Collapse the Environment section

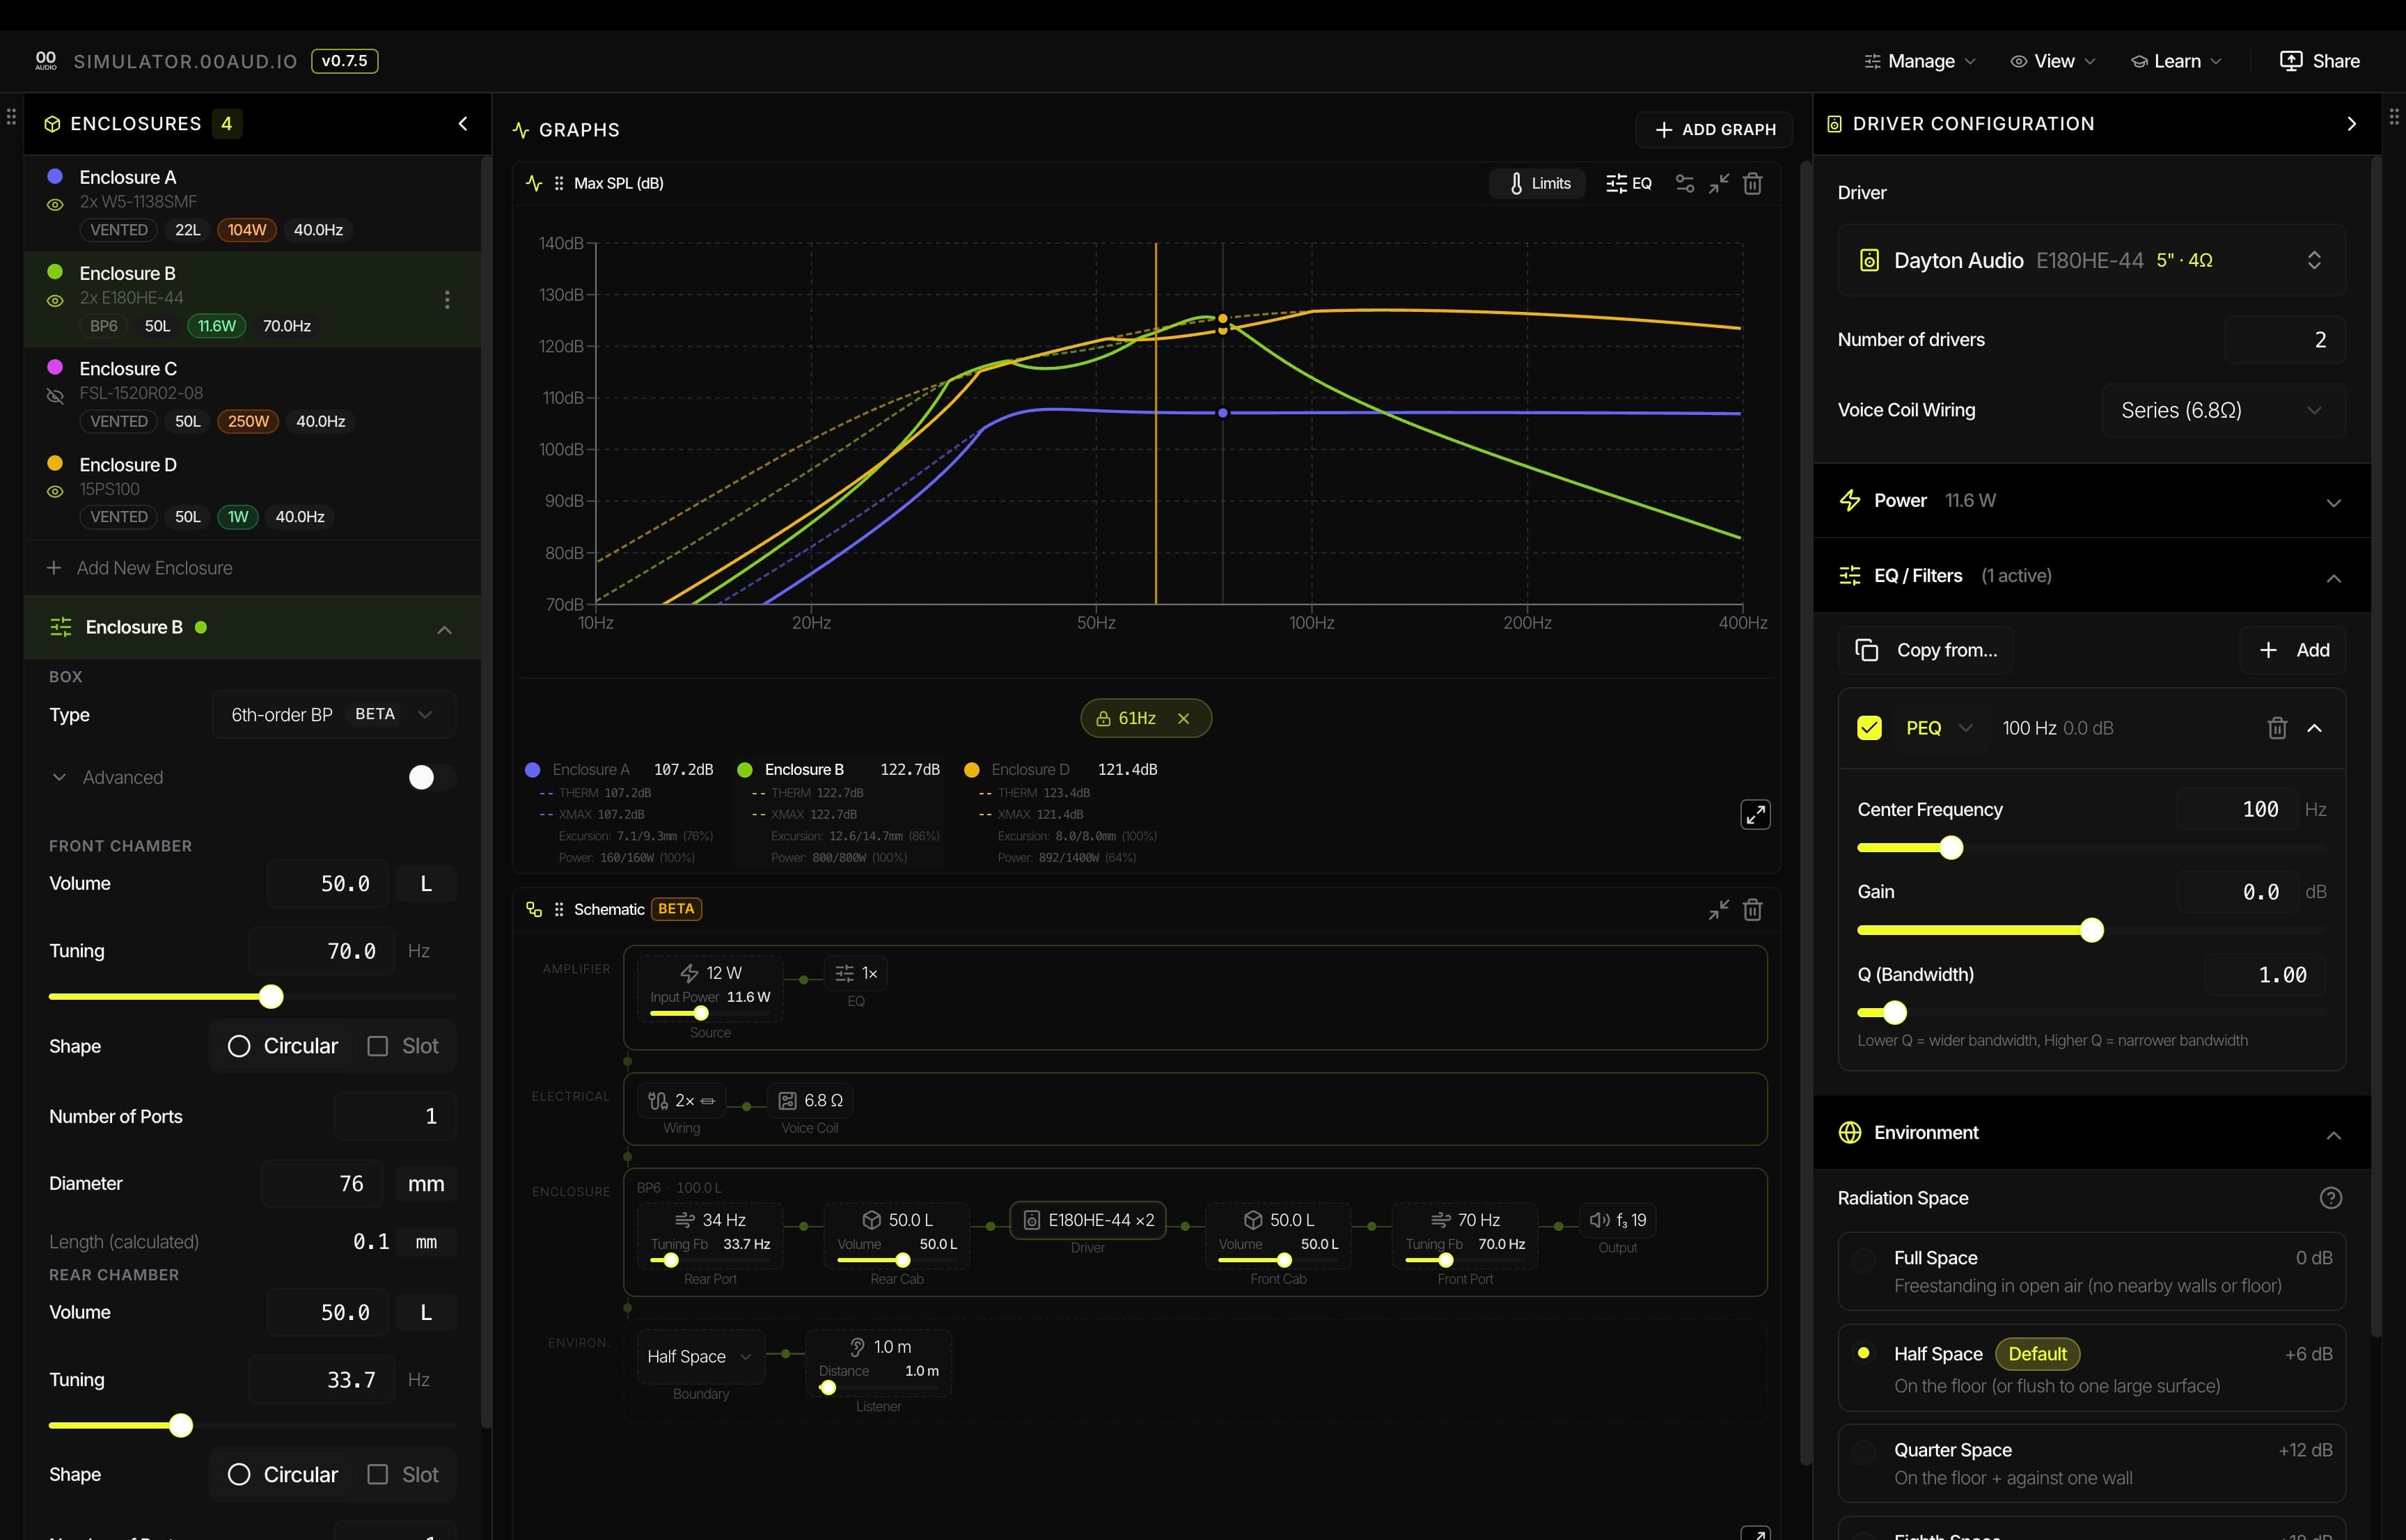[x=2334, y=1135]
